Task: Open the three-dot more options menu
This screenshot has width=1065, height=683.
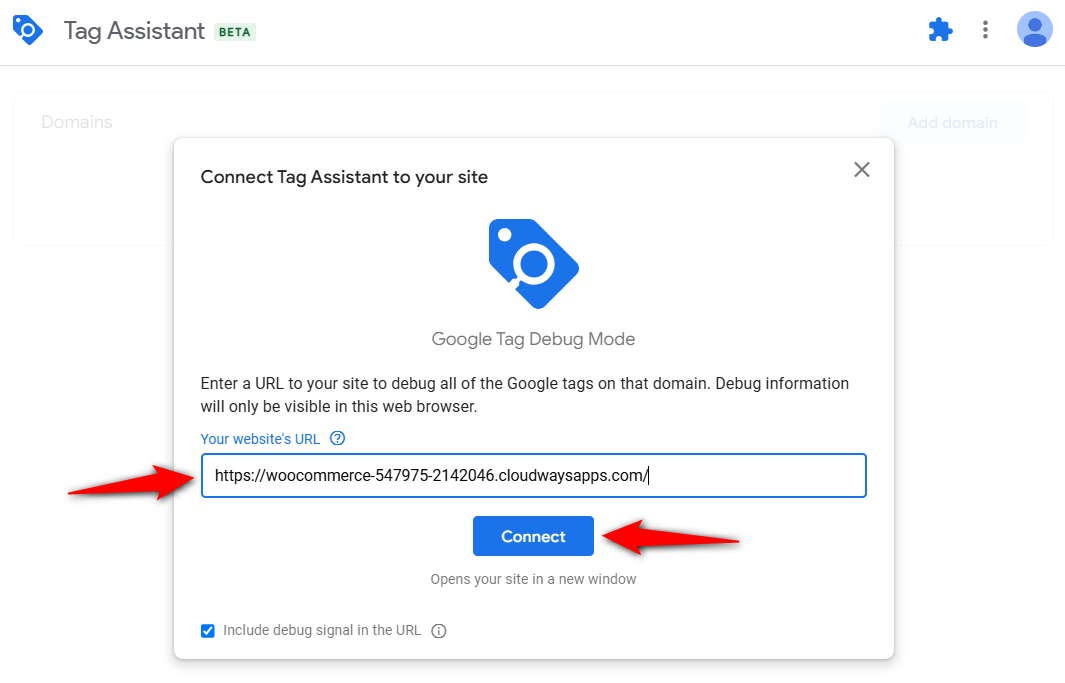Action: (985, 30)
